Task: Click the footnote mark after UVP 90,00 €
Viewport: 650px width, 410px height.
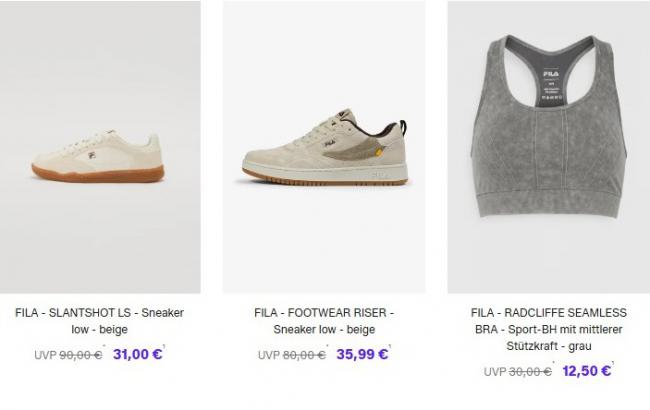Action: click(104, 346)
